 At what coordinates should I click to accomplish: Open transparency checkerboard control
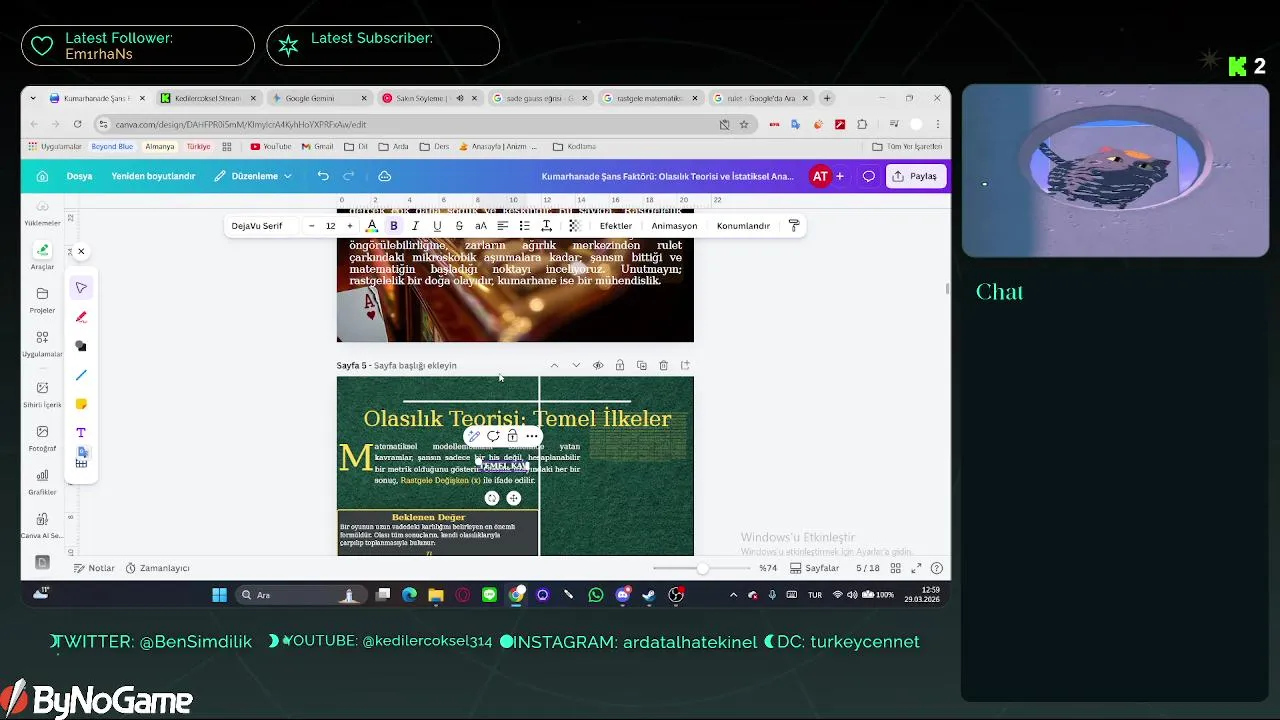tap(574, 226)
